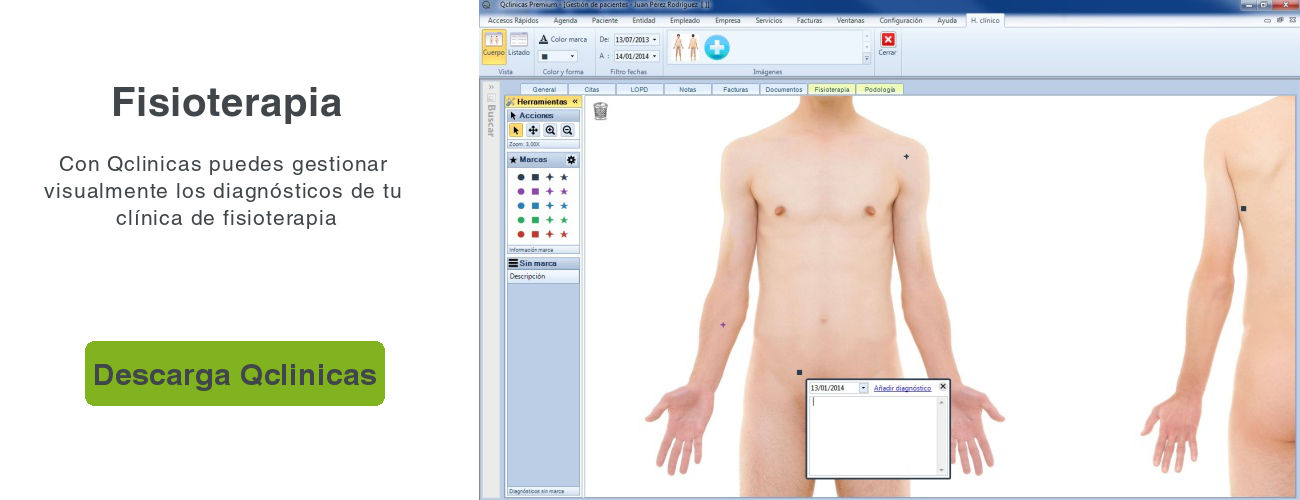The image size is (1300, 500).
Task: Open the De date dropdown
Action: pyautogui.click(x=655, y=40)
